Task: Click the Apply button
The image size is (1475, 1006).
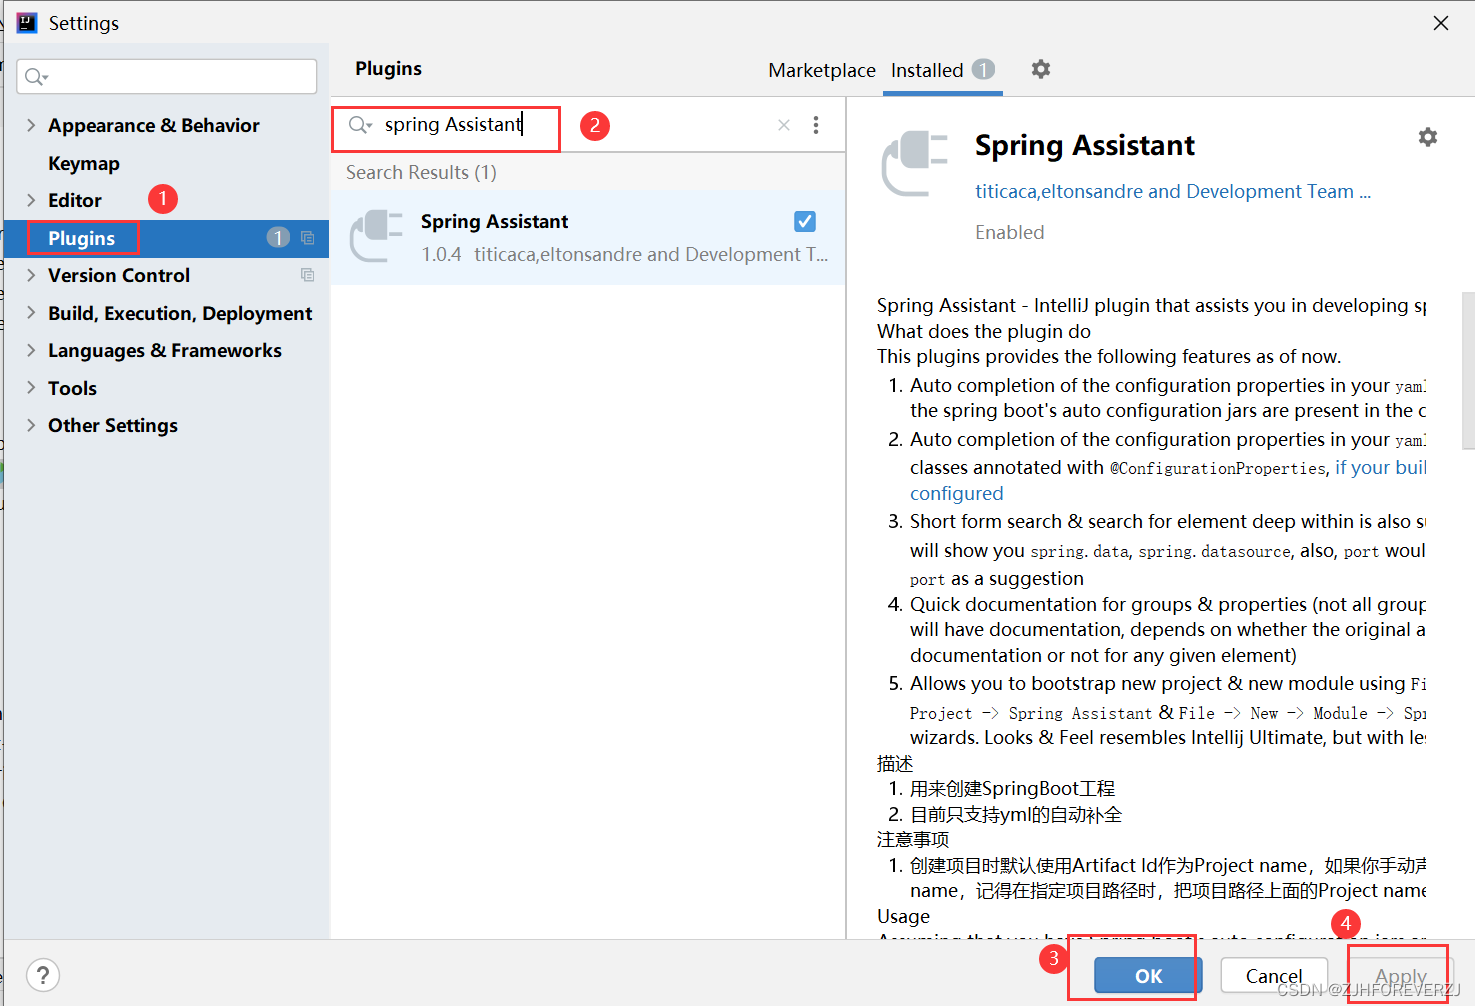Action: pyautogui.click(x=1400, y=975)
